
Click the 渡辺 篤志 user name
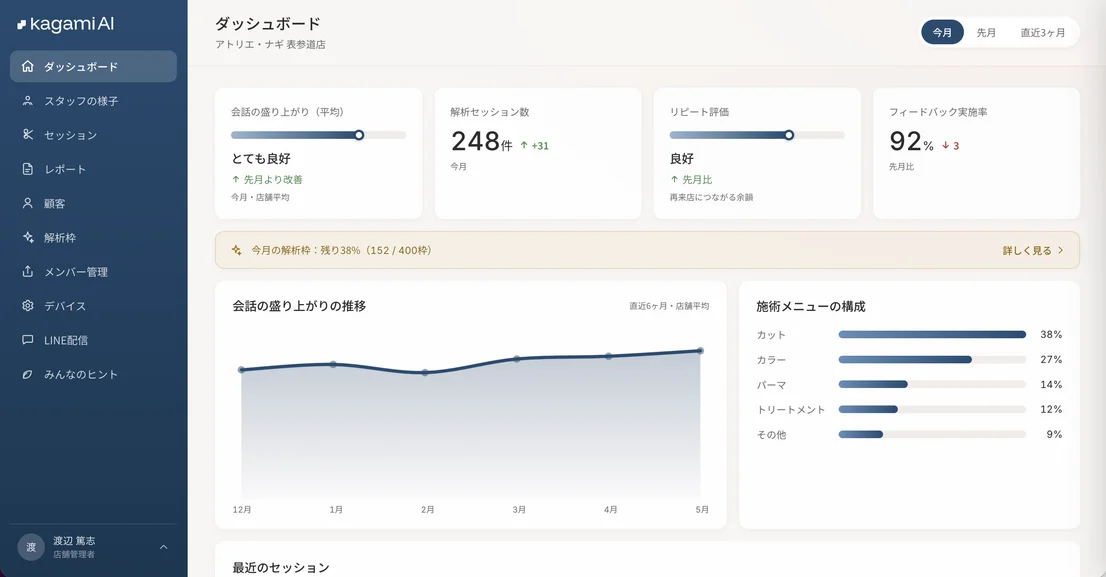[x=74, y=541]
